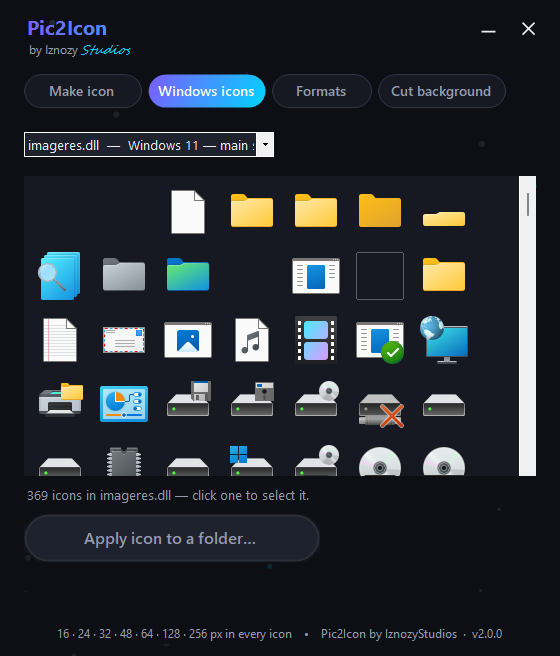
Task: Select the lined text document icon
Action: [x=60, y=340]
